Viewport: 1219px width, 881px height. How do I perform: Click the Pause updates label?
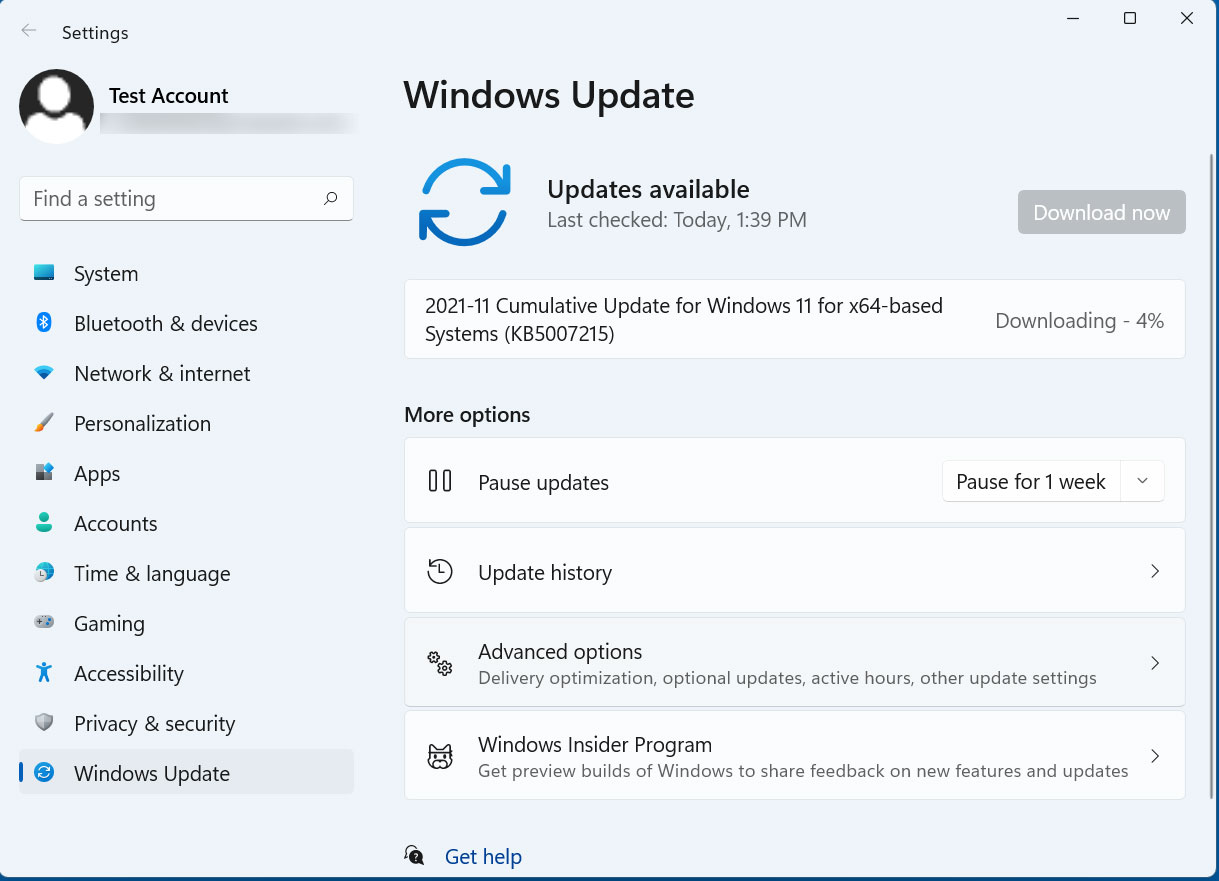[543, 482]
